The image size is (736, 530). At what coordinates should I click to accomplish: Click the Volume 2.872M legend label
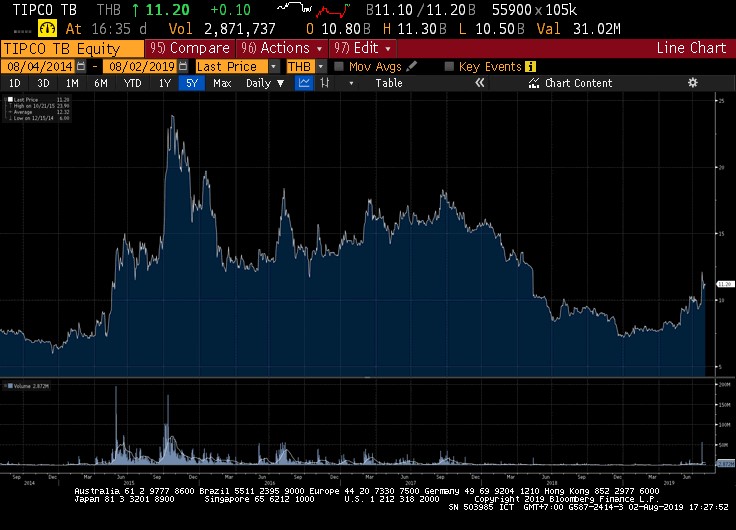pyautogui.click(x=31, y=386)
